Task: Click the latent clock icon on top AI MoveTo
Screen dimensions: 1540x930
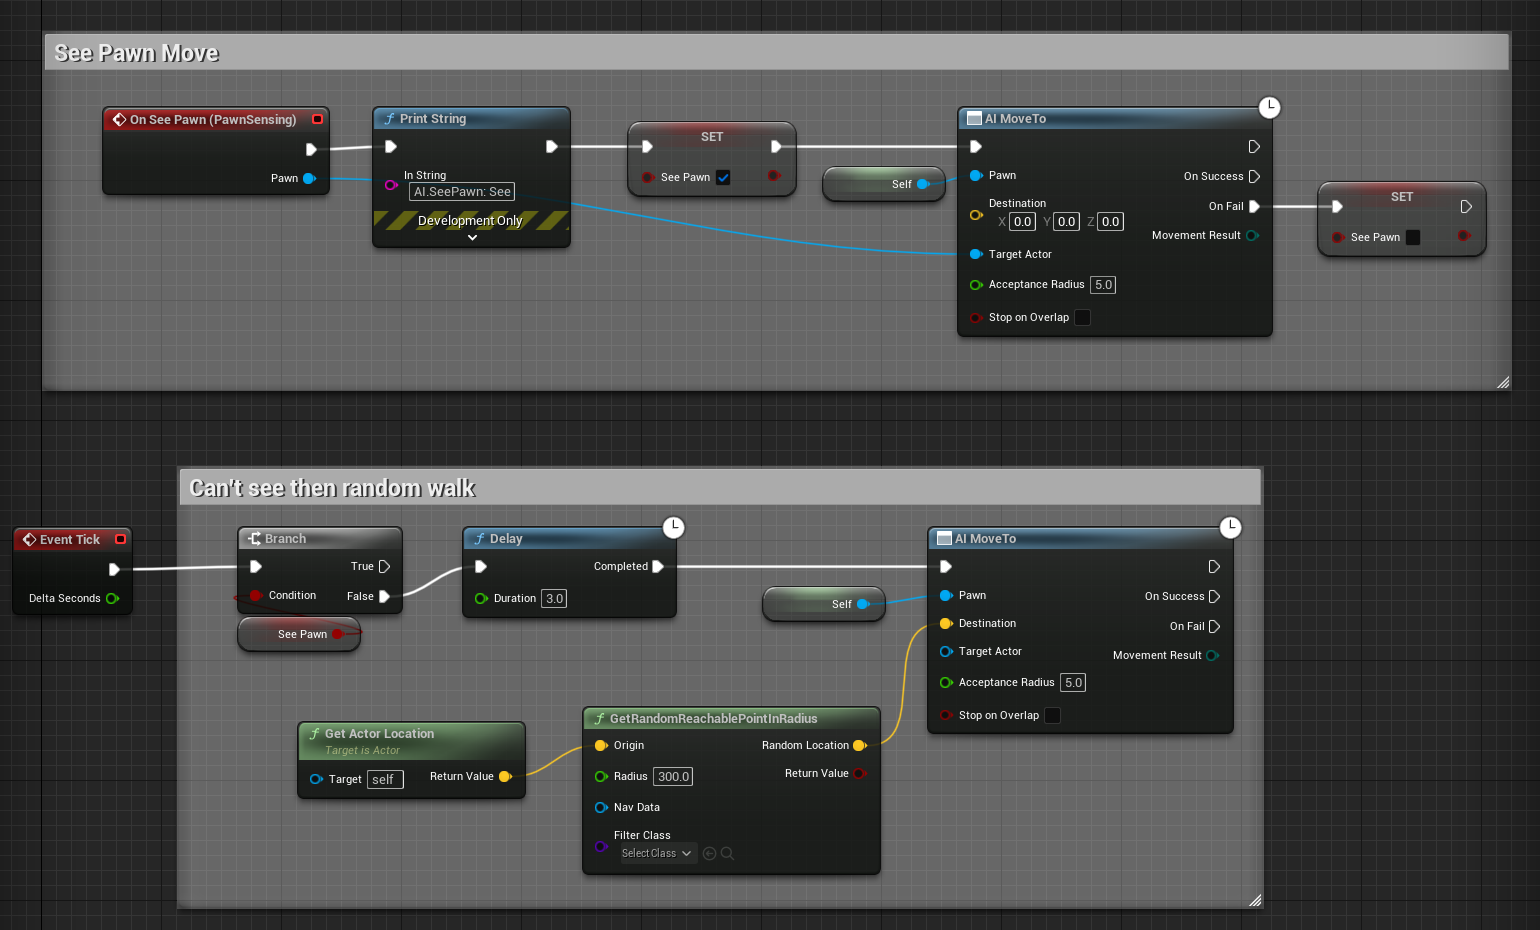Action: [x=1269, y=107]
